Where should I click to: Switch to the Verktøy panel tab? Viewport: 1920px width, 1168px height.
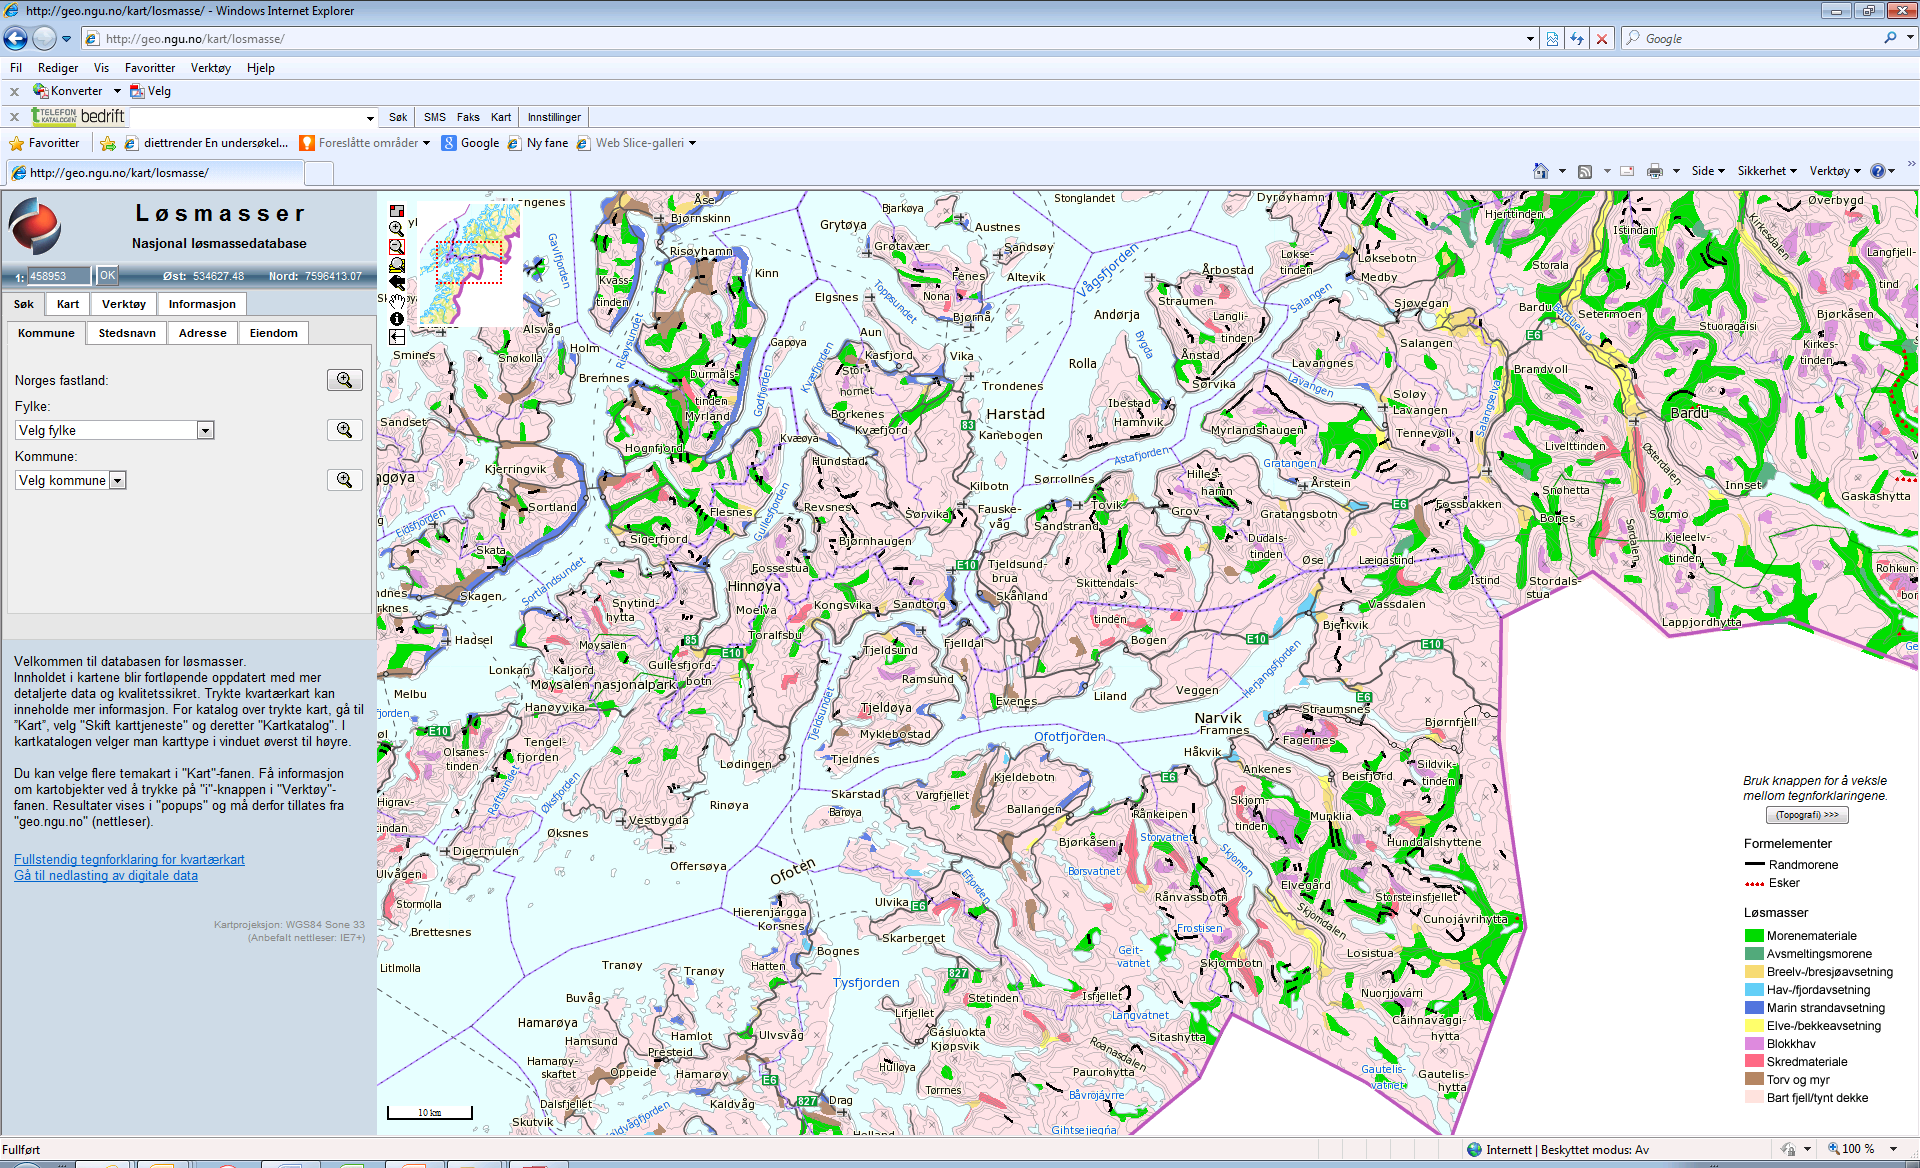pos(124,304)
